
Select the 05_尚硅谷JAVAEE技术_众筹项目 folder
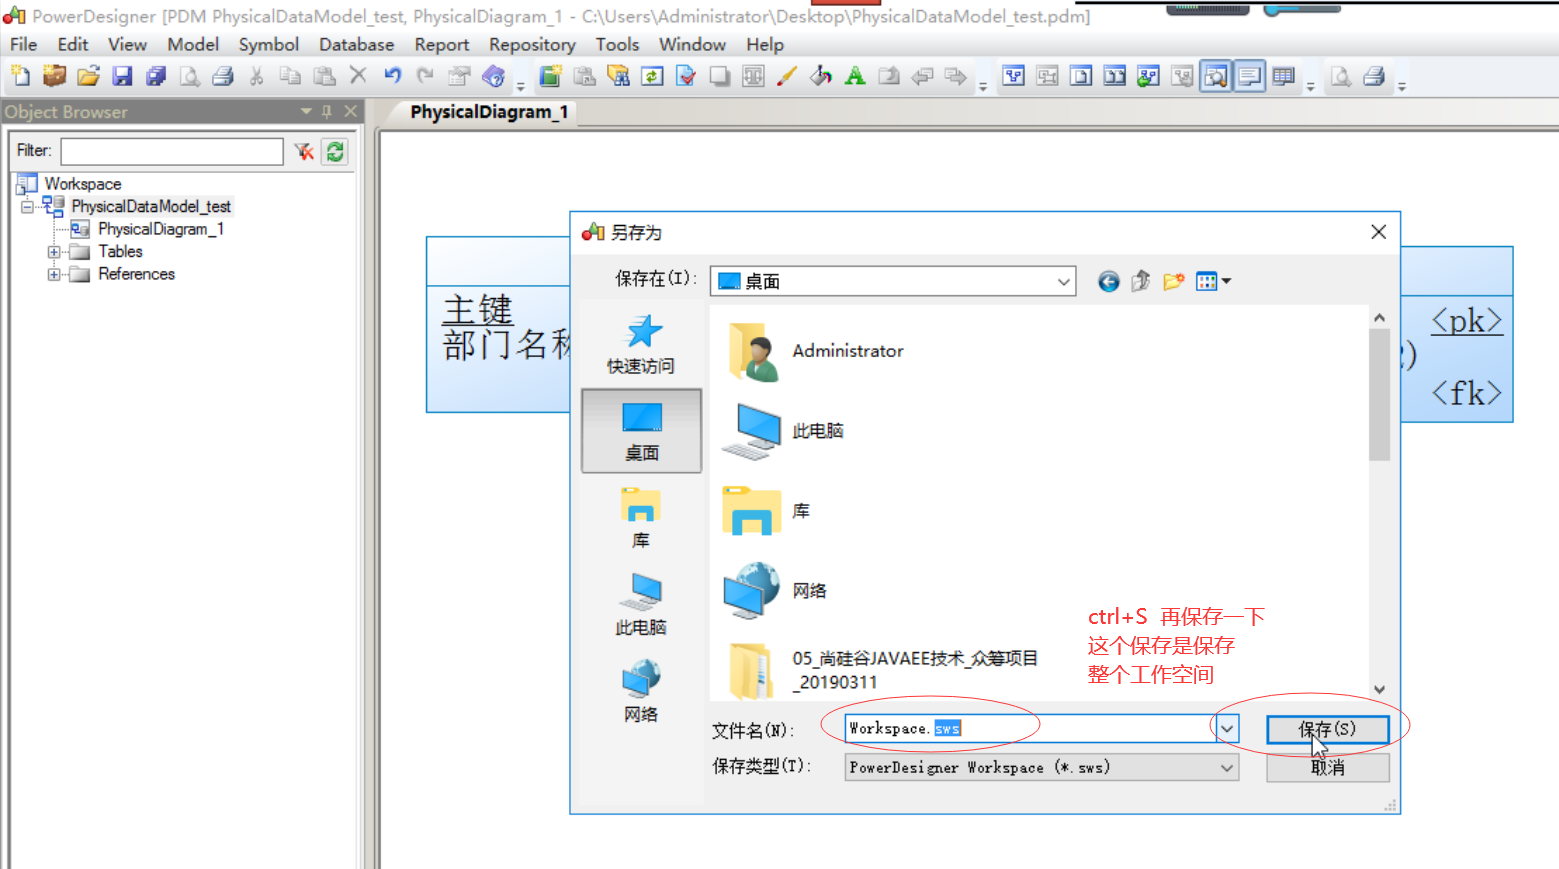[882, 670]
